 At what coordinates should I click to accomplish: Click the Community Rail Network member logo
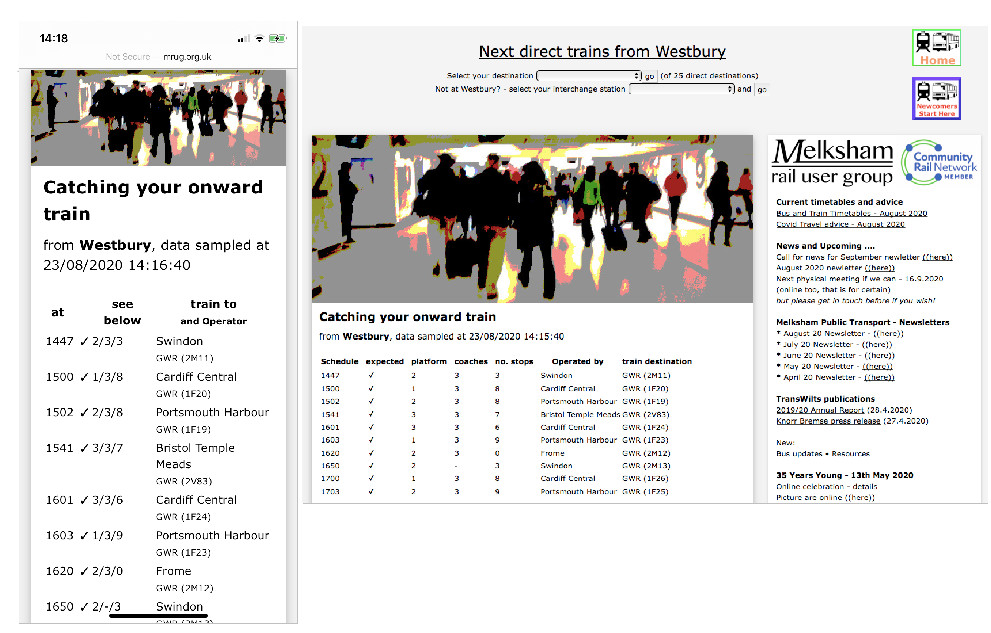(x=941, y=163)
